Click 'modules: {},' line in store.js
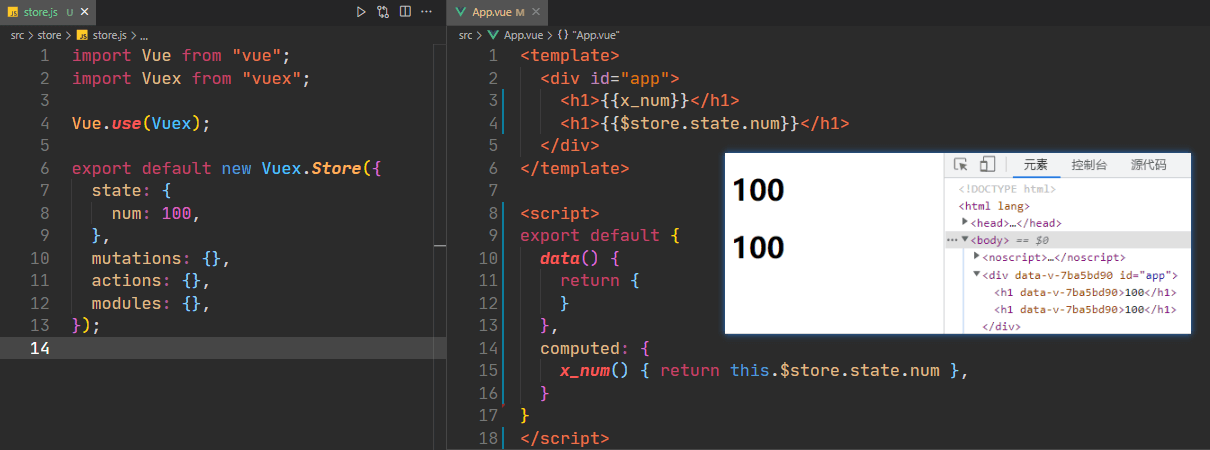The image size is (1210, 450). point(151,303)
